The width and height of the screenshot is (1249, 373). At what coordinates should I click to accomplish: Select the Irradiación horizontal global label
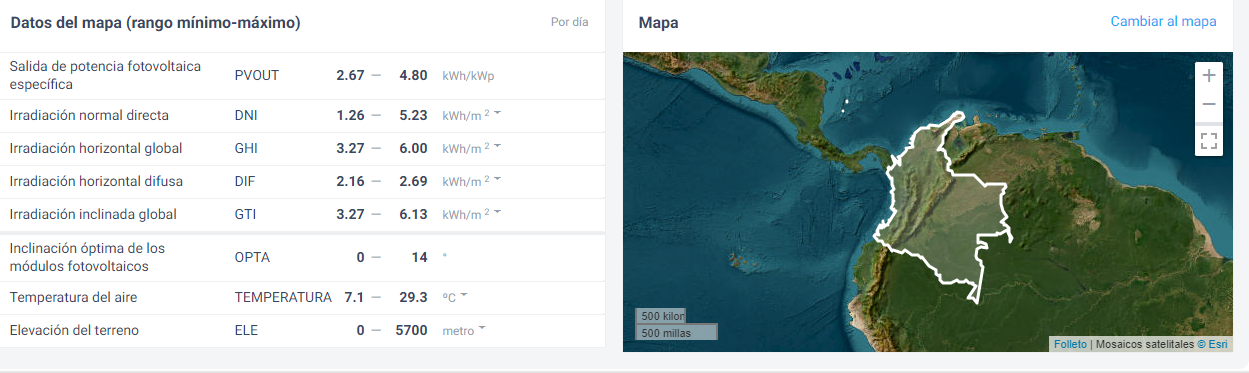coord(96,148)
